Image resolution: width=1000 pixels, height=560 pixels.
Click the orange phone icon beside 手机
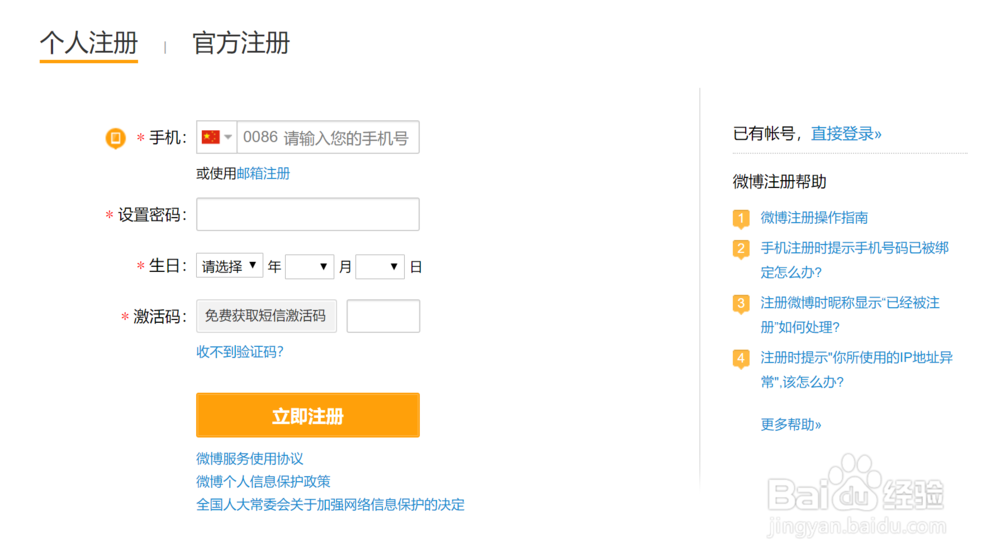115,138
